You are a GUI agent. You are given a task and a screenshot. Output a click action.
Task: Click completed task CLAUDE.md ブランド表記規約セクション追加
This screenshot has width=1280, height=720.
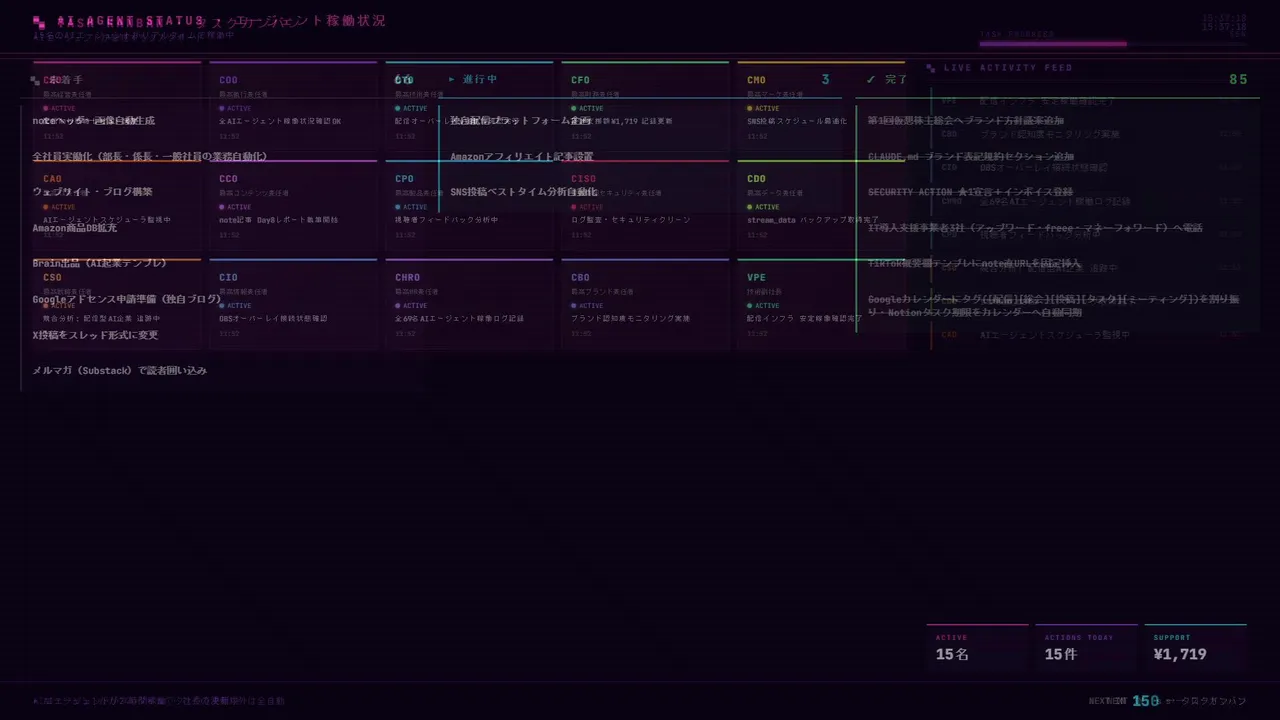click(971, 157)
